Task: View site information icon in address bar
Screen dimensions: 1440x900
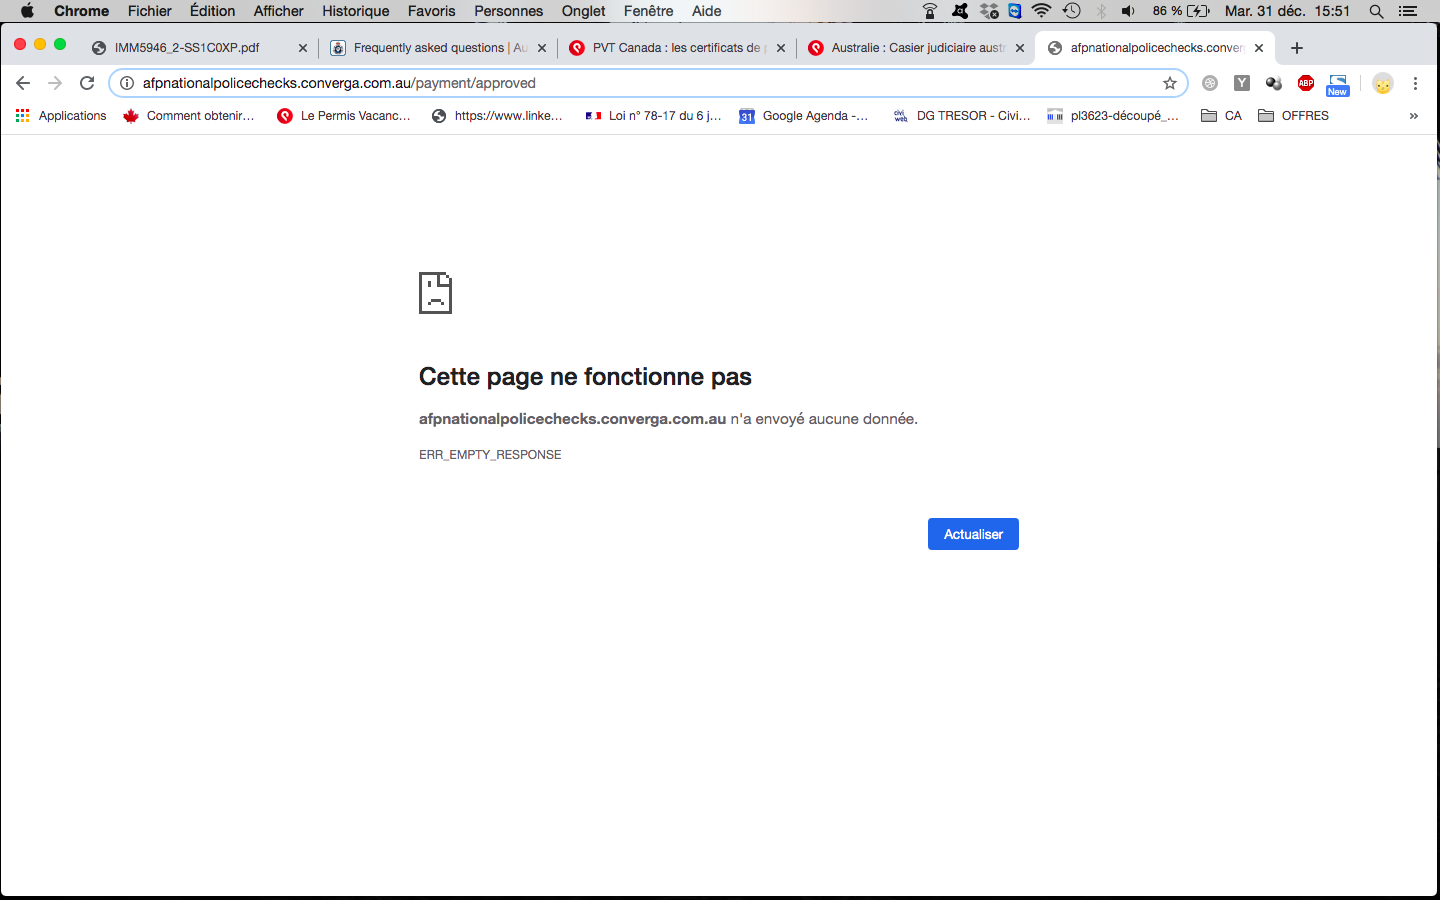Action: pyautogui.click(x=127, y=83)
